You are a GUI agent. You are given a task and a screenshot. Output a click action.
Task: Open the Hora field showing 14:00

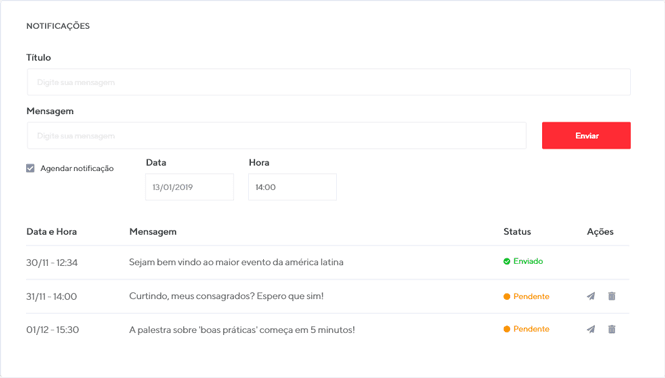pyautogui.click(x=292, y=187)
